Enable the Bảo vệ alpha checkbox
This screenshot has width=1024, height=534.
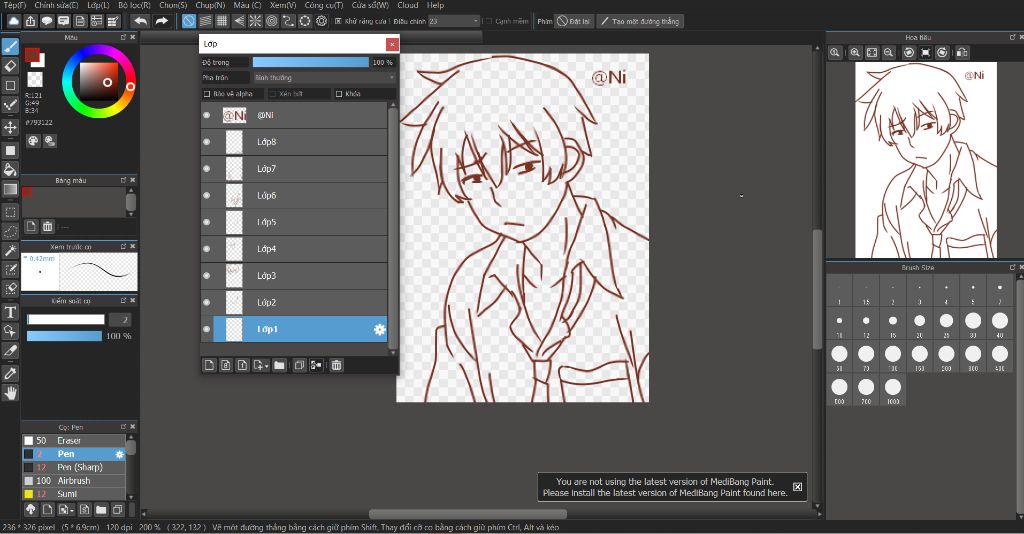click(207, 94)
